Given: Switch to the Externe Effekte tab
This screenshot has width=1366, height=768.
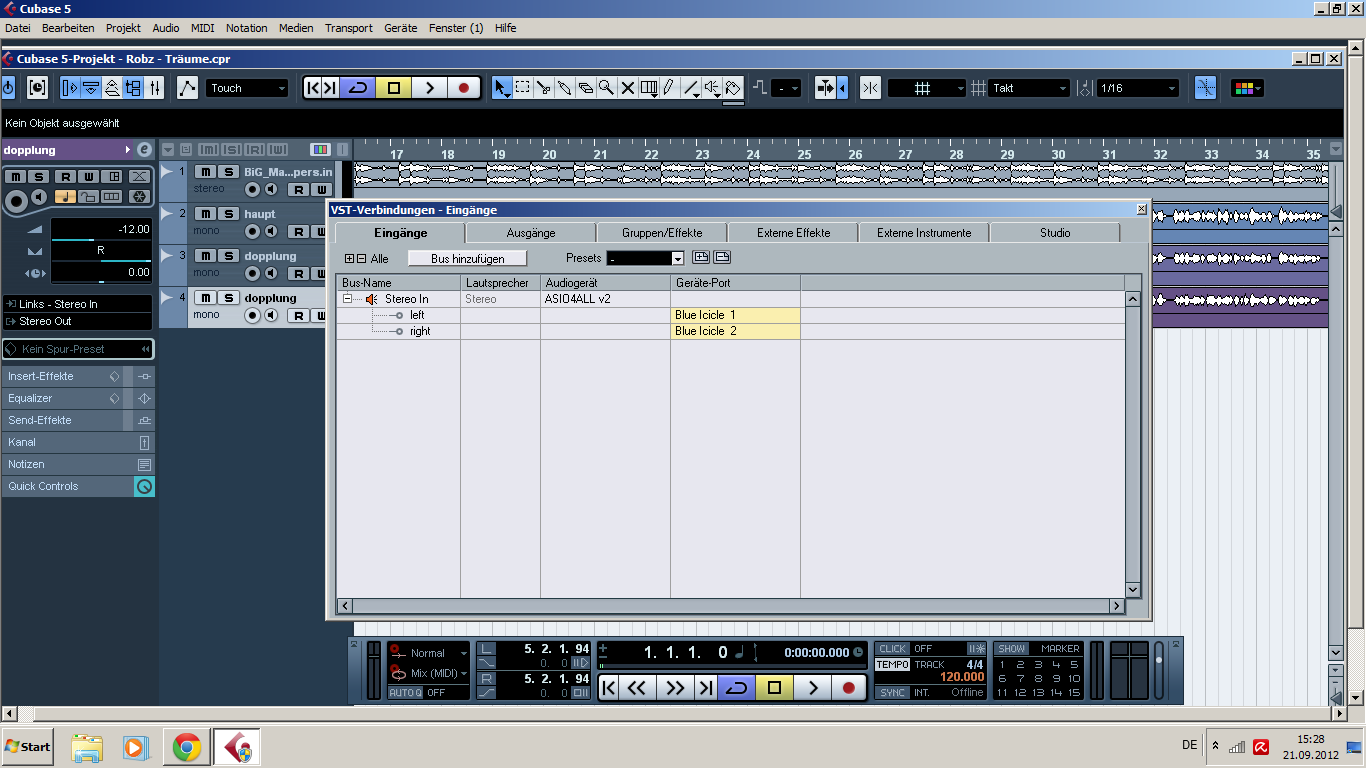Looking at the screenshot, I should (x=793, y=233).
